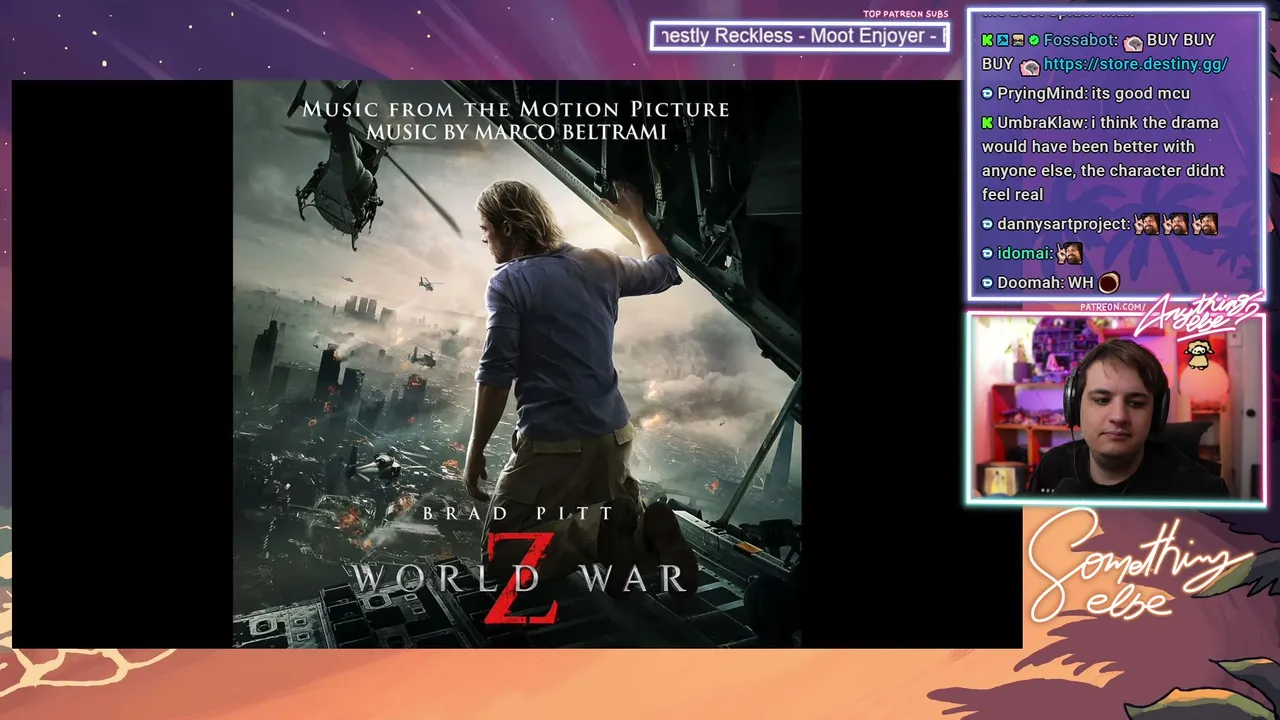Click the 'its good mcu' chat message
This screenshot has width=1280, height=720.
pyautogui.click(x=1140, y=93)
